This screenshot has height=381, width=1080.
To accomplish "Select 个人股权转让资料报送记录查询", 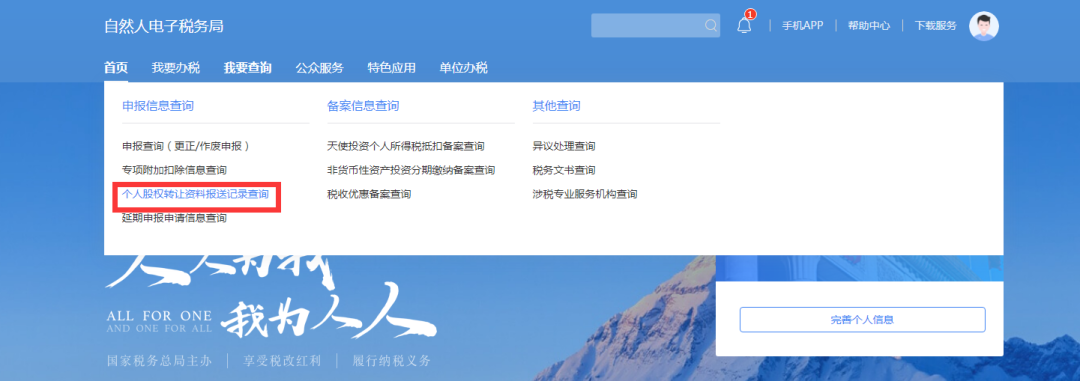I will pyautogui.click(x=196, y=194).
